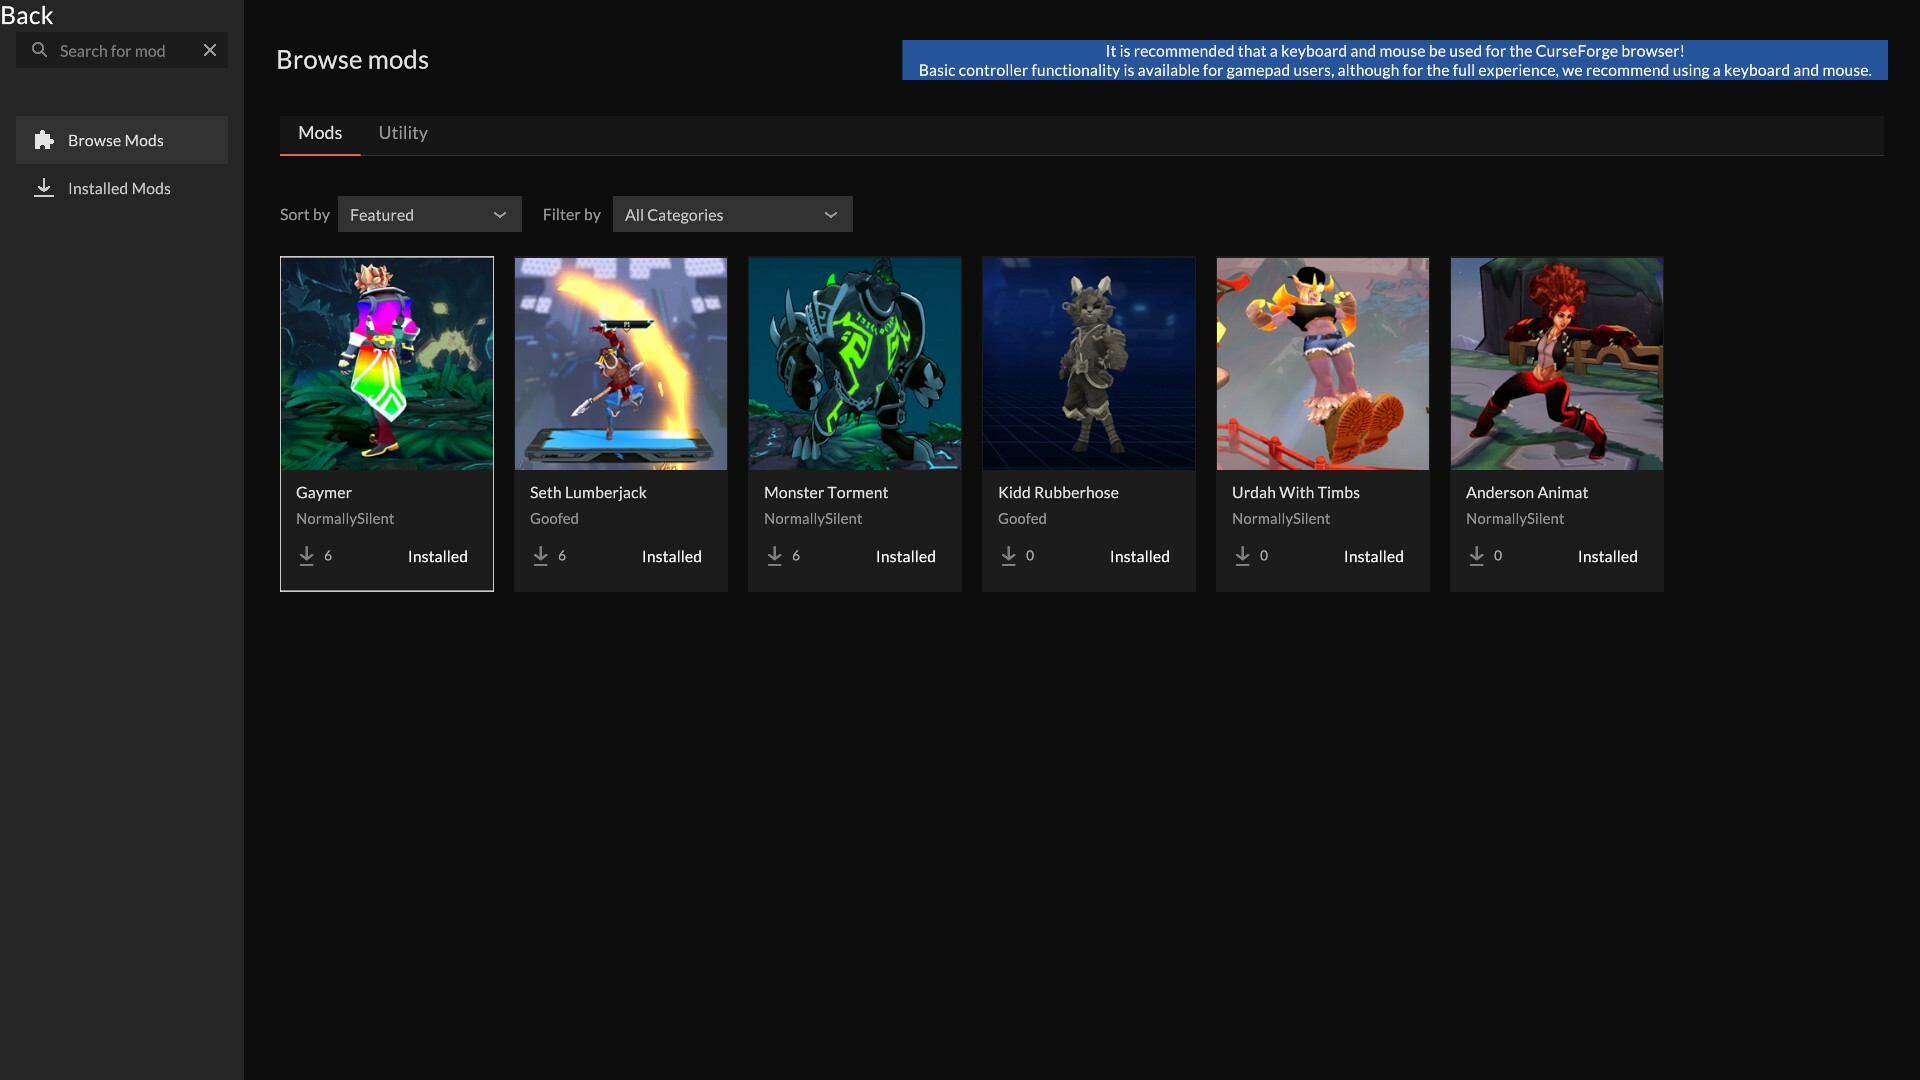Click Installed button on Anderson Animat

[1608, 557]
